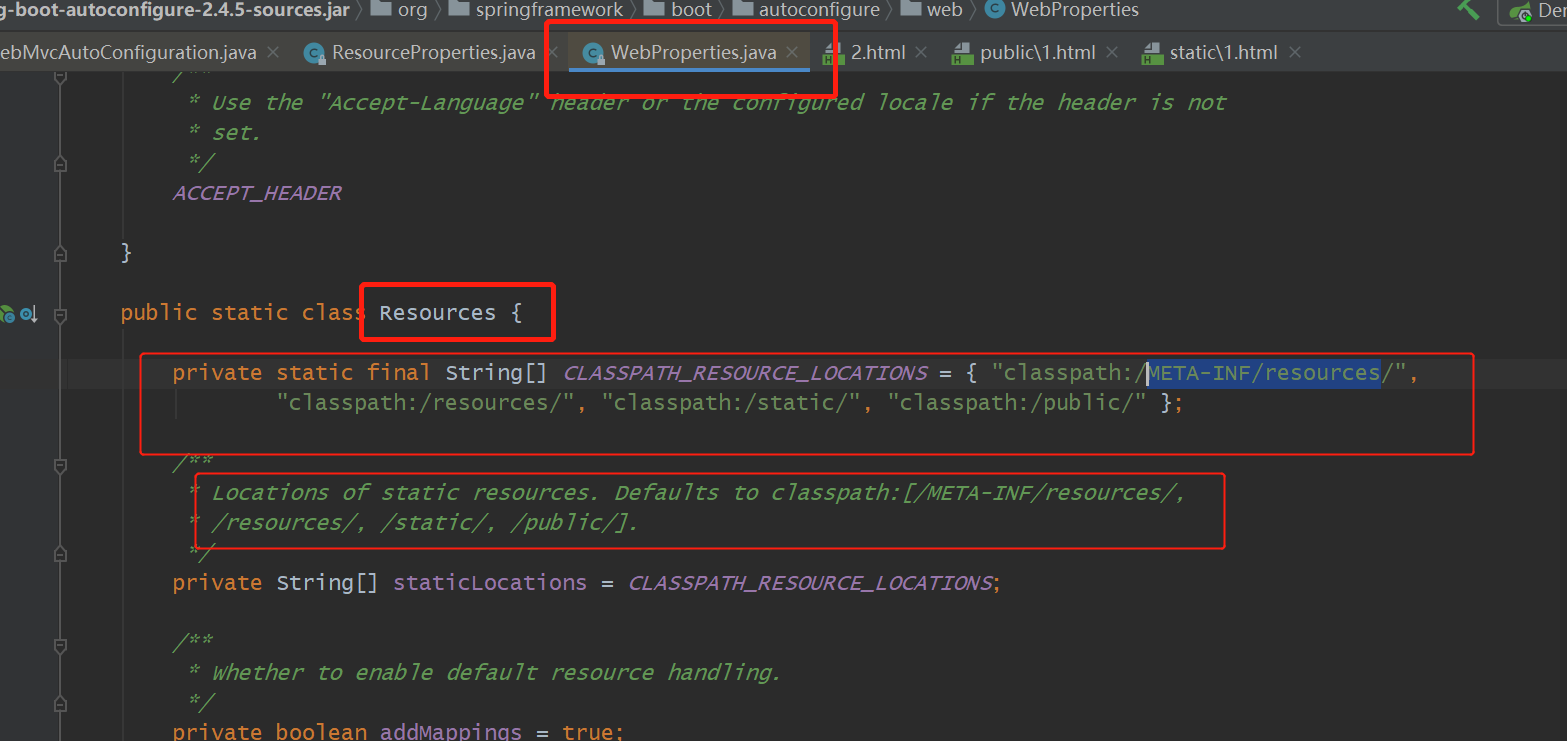This screenshot has height=741, width=1567.
Task: Click the Spring bean gutter icon
Action: tap(7, 314)
